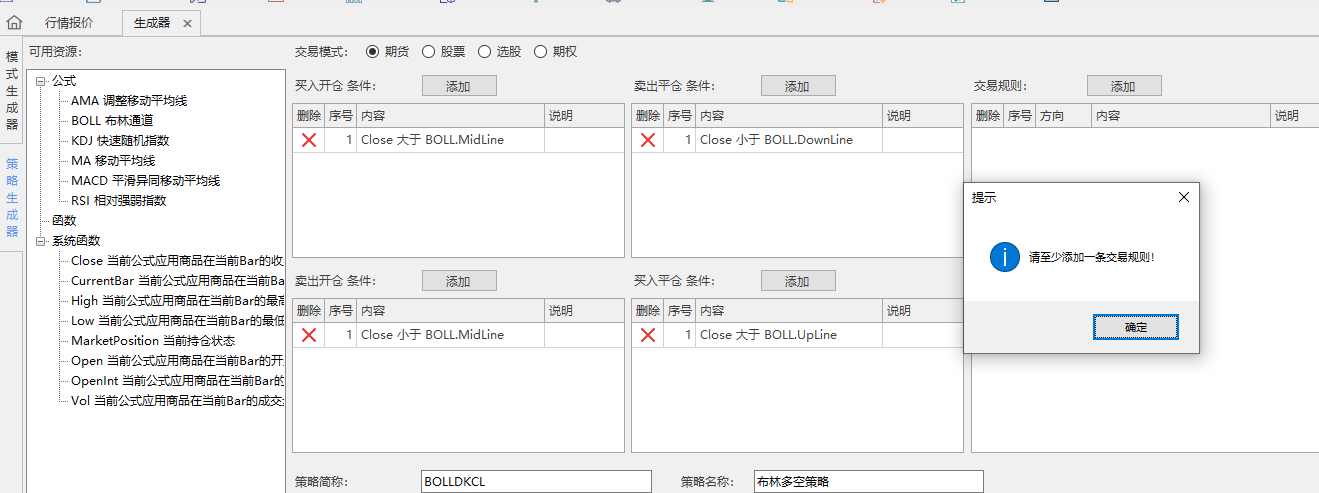The height and width of the screenshot is (493, 1319).
Task: Click the blue info icon in the dialog
Action: [1004, 257]
